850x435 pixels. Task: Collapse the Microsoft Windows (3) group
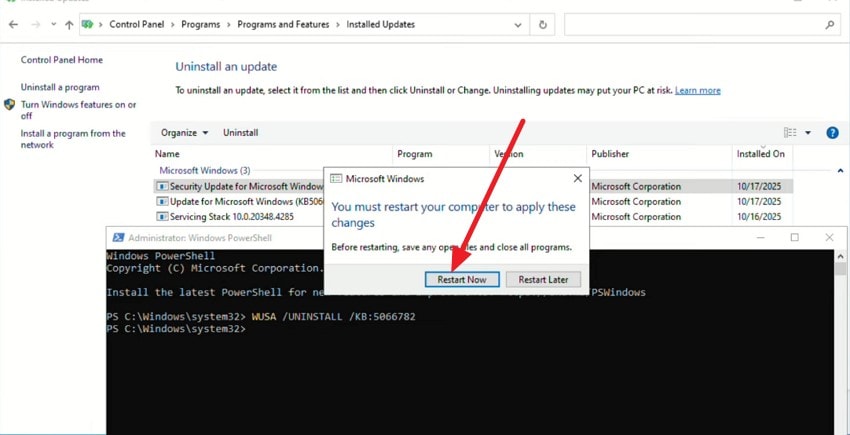(x=840, y=171)
